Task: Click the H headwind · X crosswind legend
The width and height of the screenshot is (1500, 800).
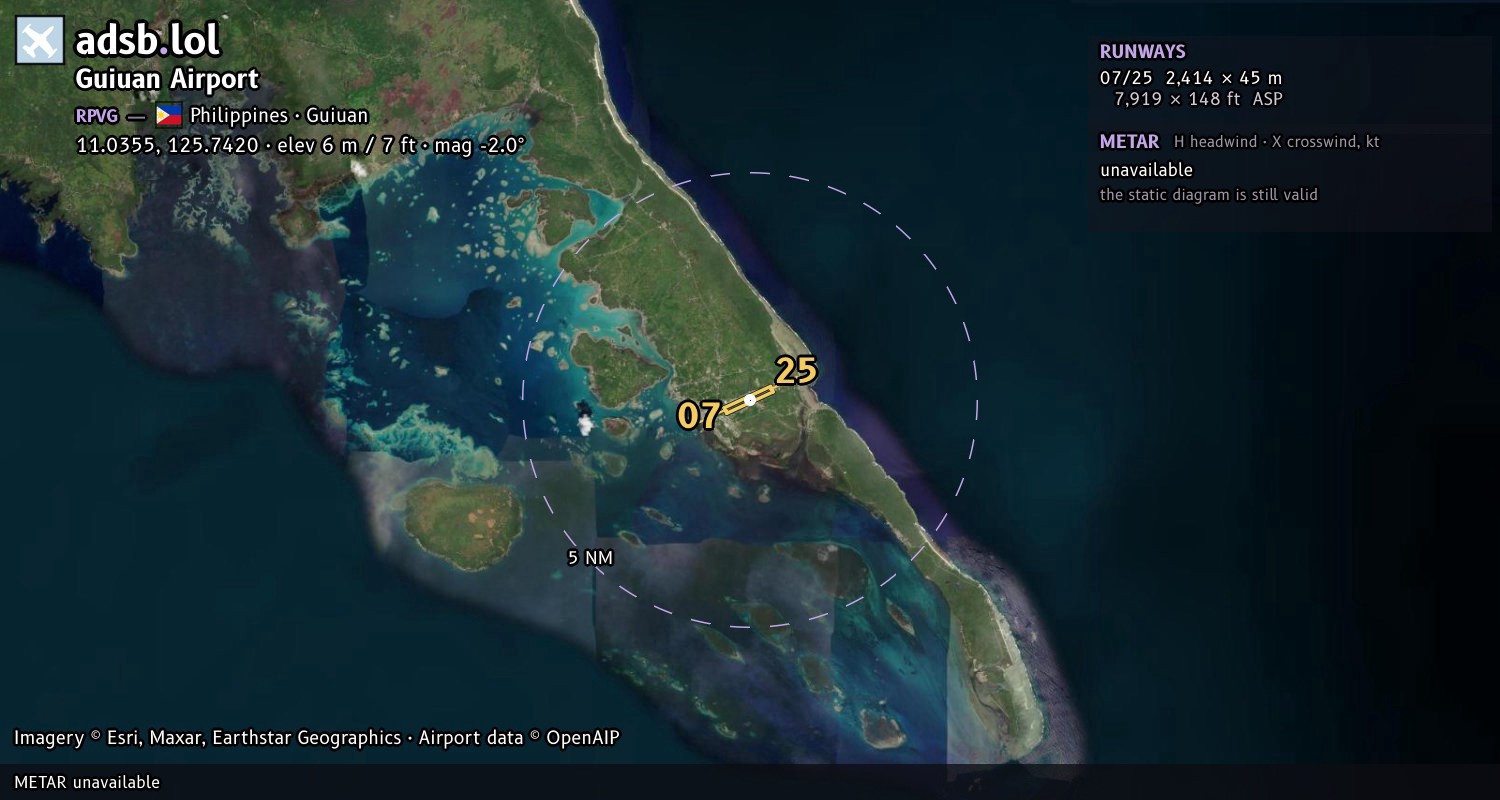Action: [x=1277, y=142]
